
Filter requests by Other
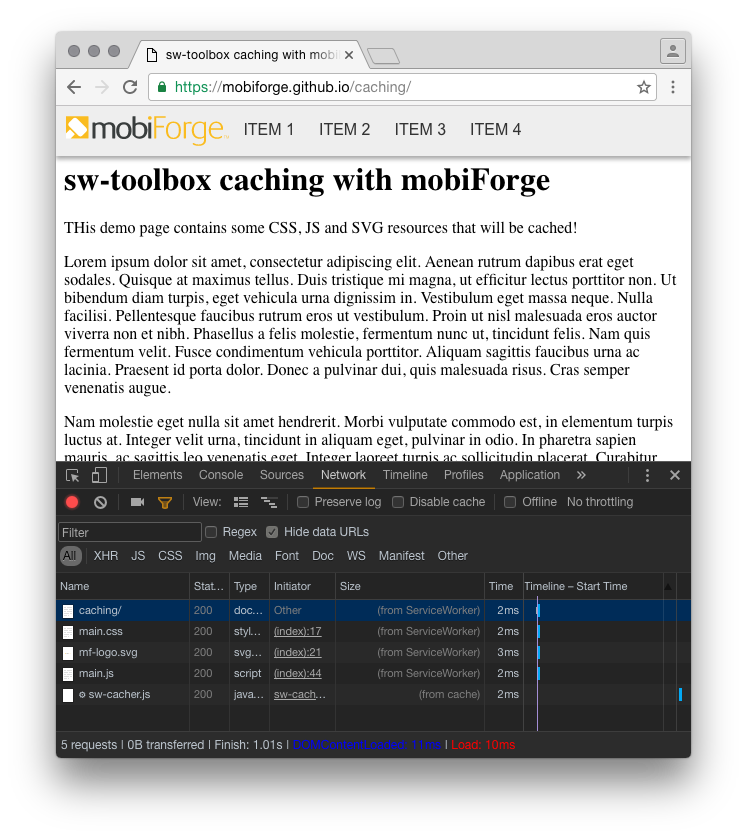coord(453,556)
